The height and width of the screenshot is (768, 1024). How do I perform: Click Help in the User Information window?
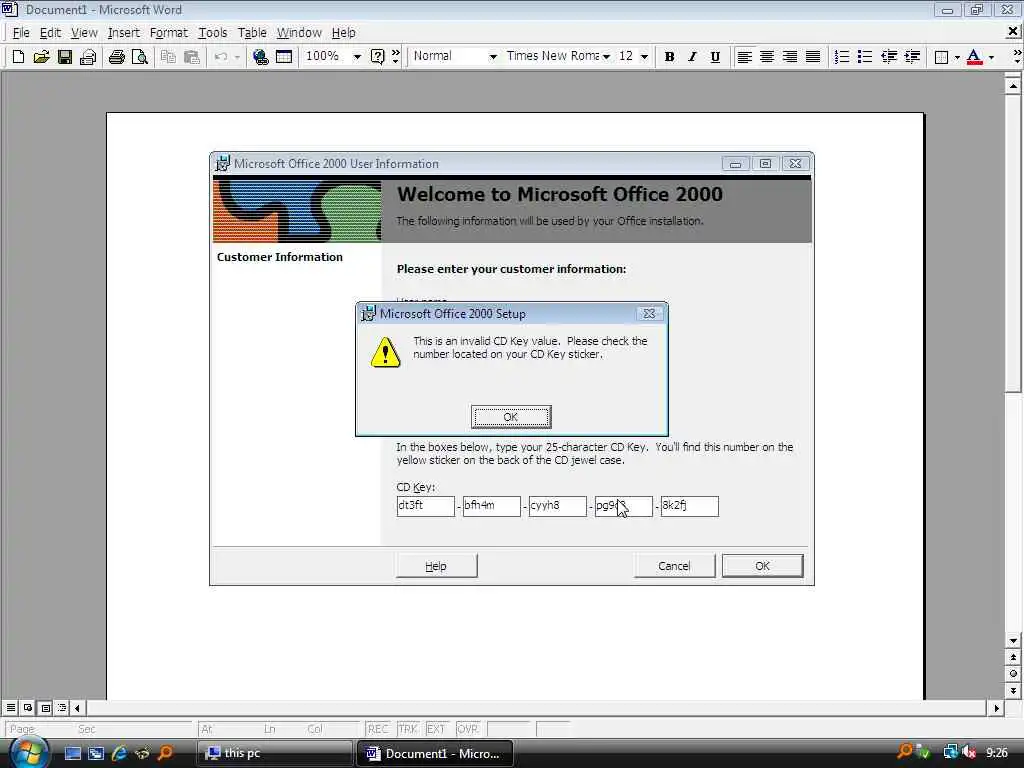tap(436, 566)
